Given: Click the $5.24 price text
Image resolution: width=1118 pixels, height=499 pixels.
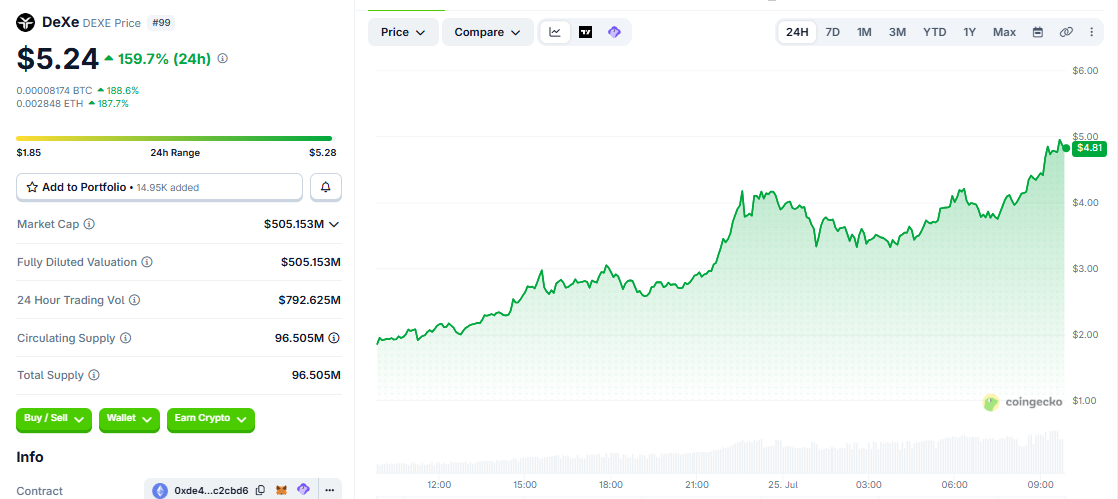Looking at the screenshot, I should tap(58, 59).
